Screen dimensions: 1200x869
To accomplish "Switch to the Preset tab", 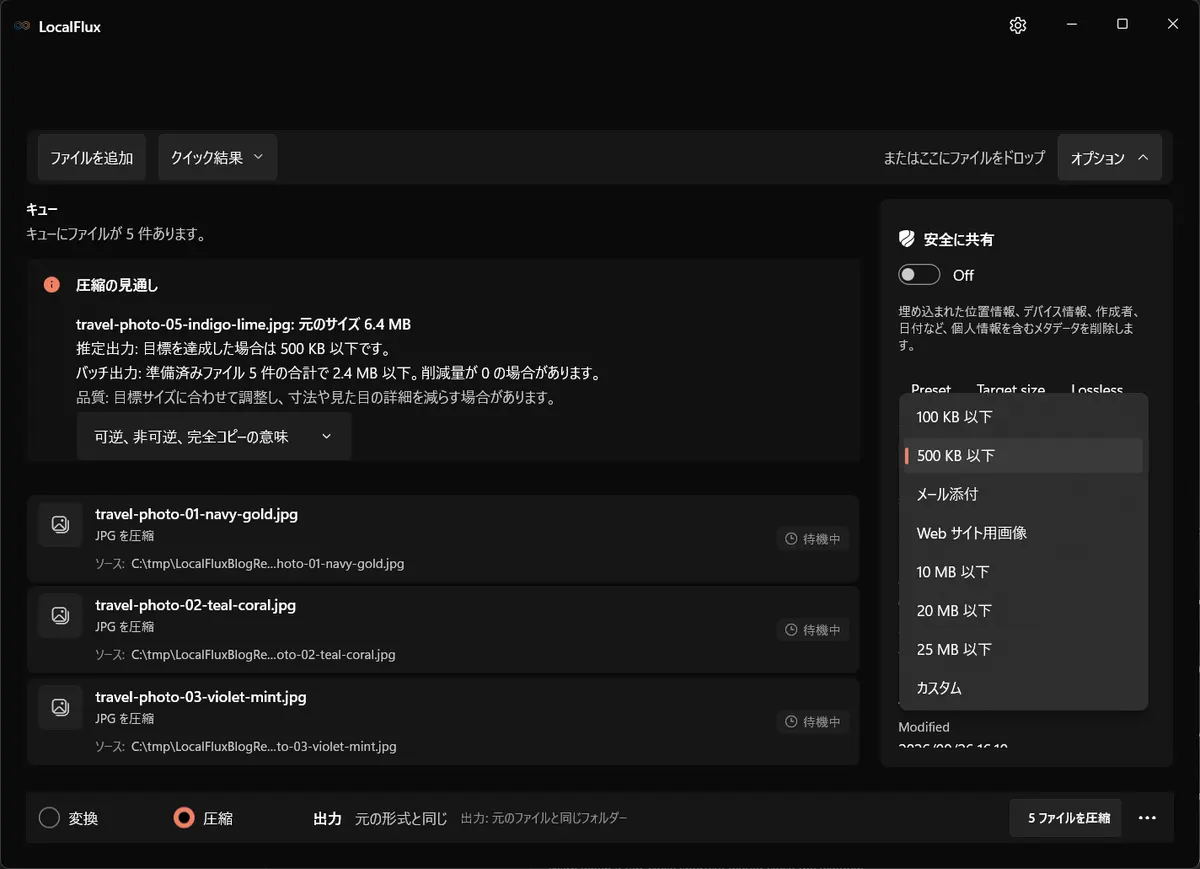I will tap(931, 388).
